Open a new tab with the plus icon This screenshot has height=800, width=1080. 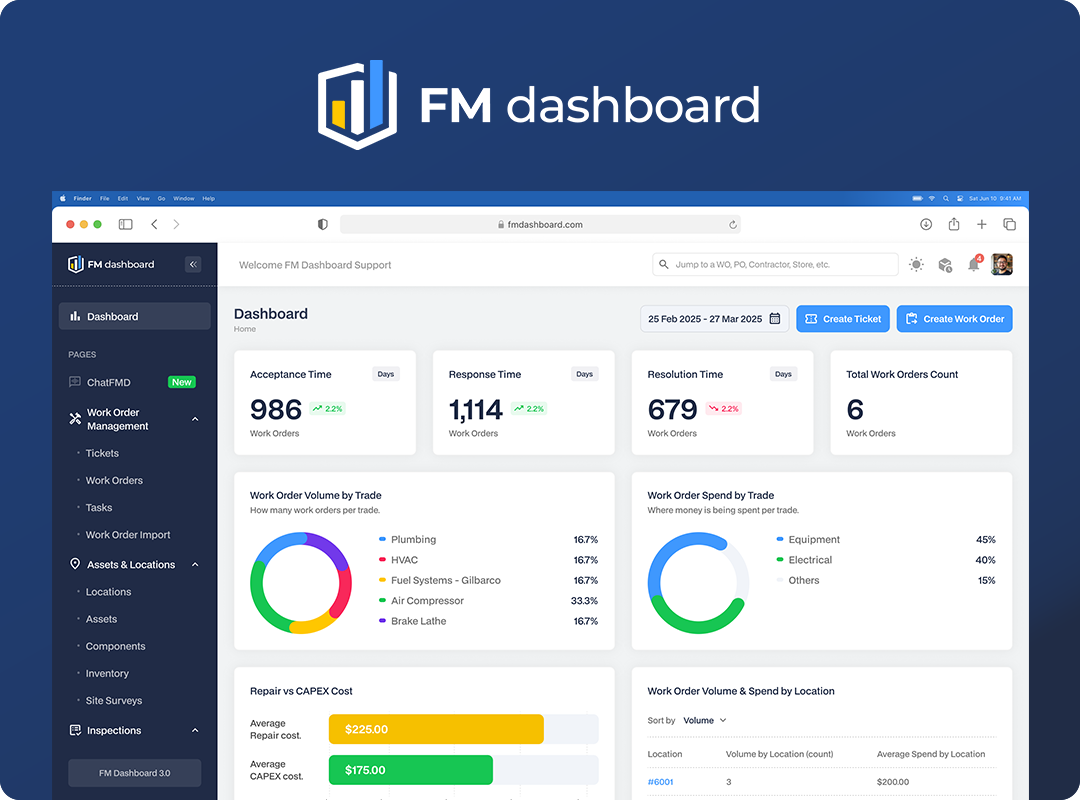click(982, 224)
